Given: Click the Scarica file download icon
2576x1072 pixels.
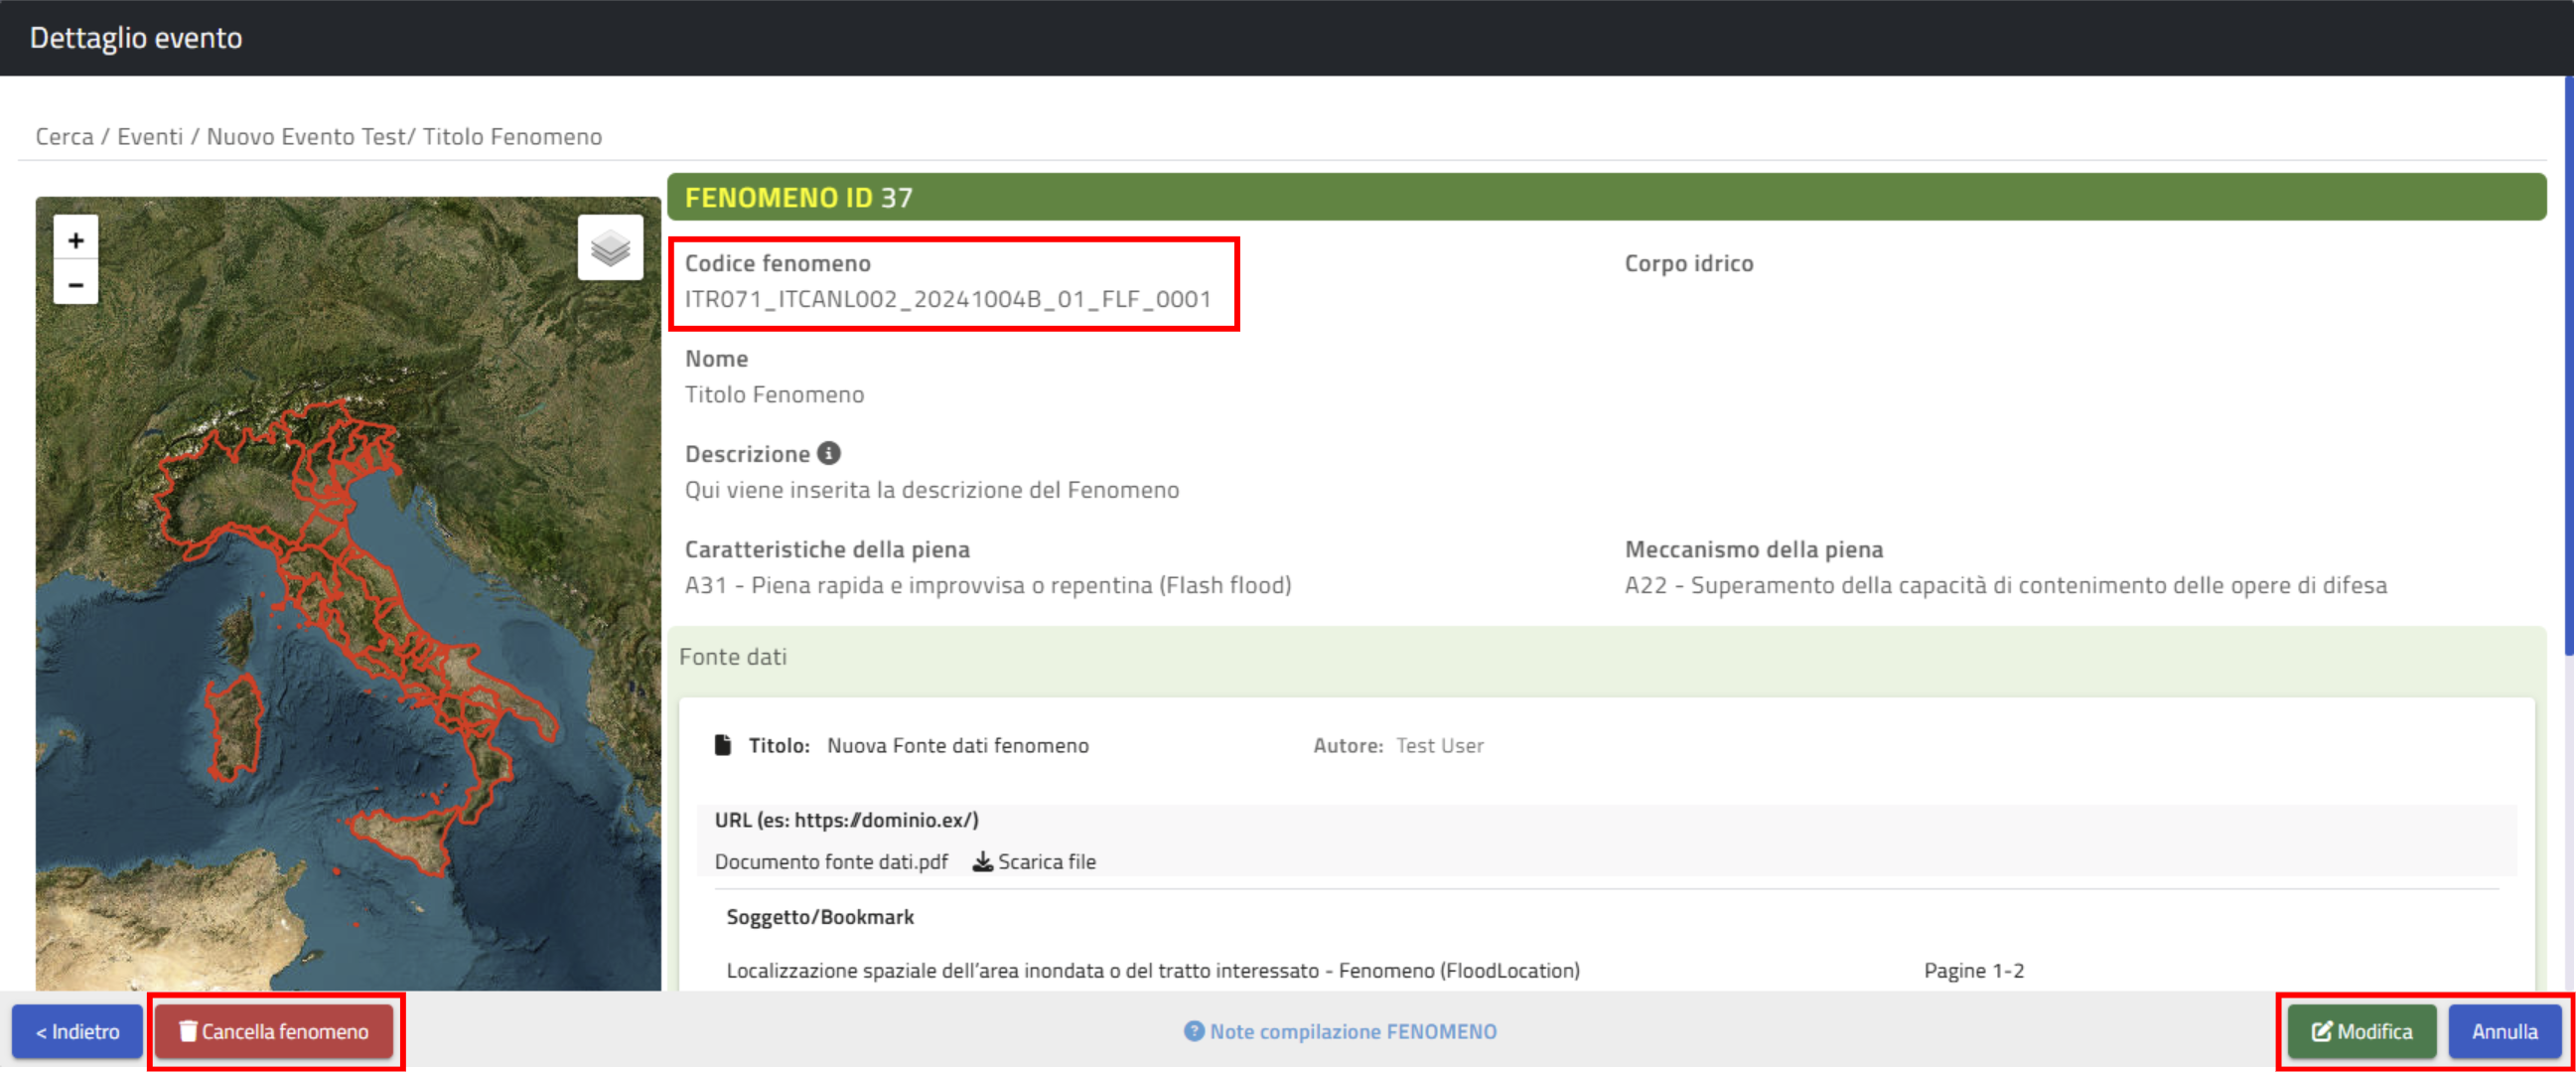Looking at the screenshot, I should (x=983, y=861).
